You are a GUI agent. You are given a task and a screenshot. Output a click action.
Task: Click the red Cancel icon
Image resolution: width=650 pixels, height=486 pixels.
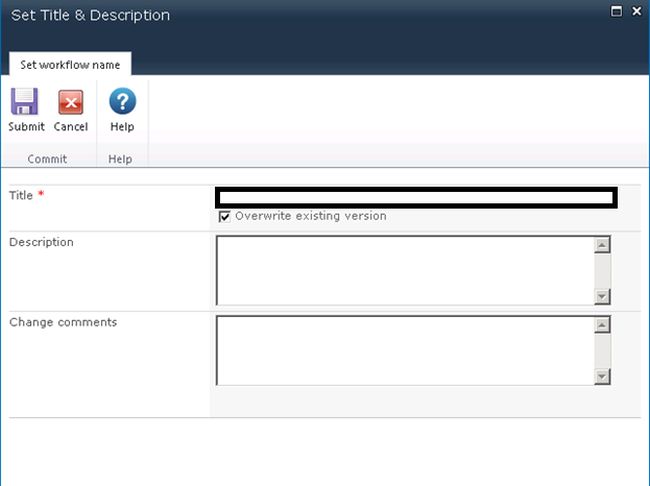[70, 102]
